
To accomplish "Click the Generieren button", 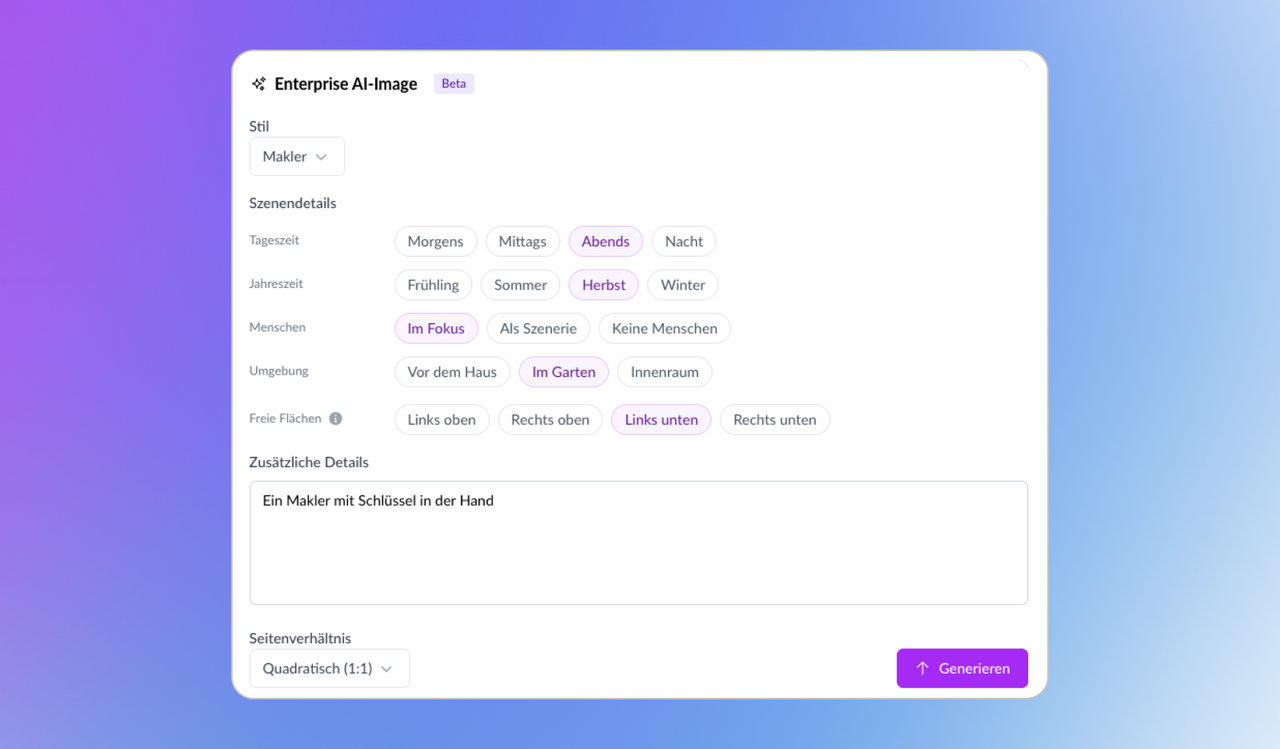I will pyautogui.click(x=962, y=668).
